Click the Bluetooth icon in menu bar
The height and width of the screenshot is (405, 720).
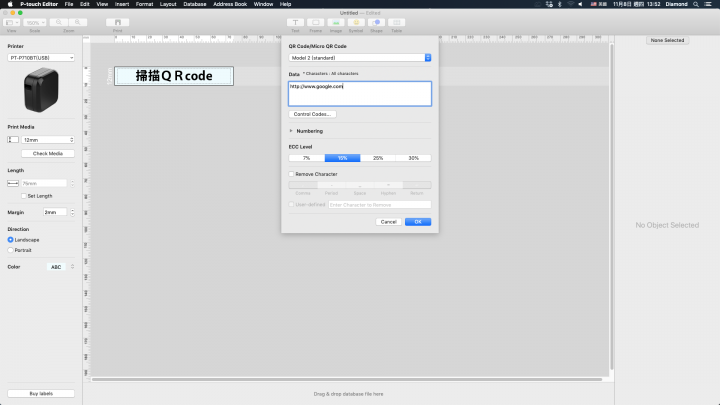coord(559,4)
